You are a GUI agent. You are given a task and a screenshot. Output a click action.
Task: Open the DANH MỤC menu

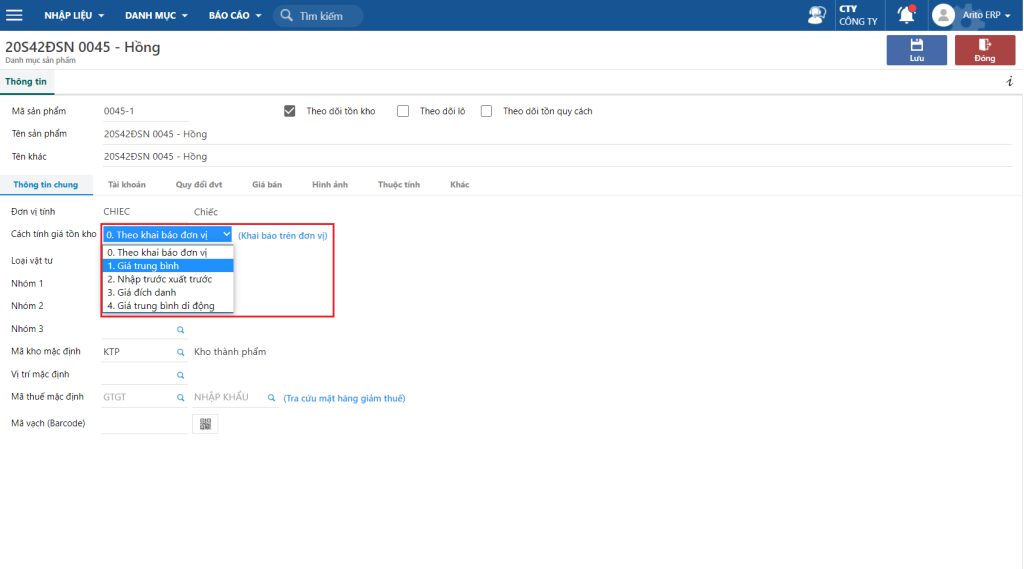point(156,15)
